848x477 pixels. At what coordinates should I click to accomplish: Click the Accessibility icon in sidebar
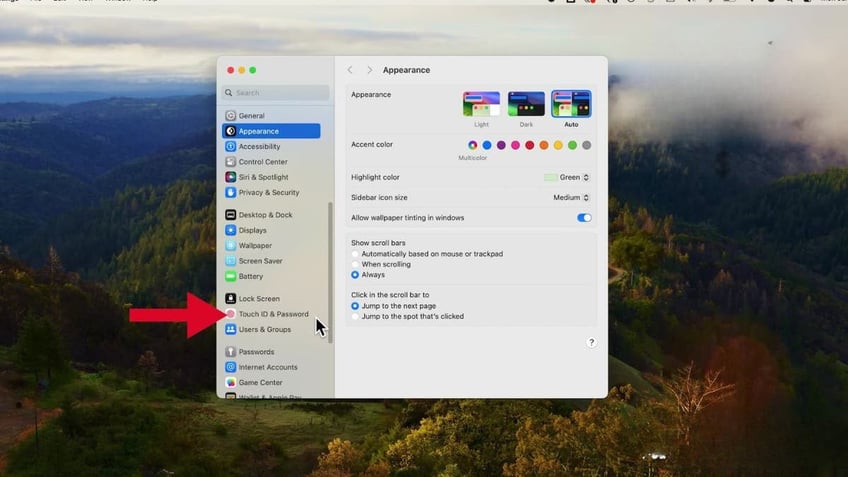tap(230, 147)
